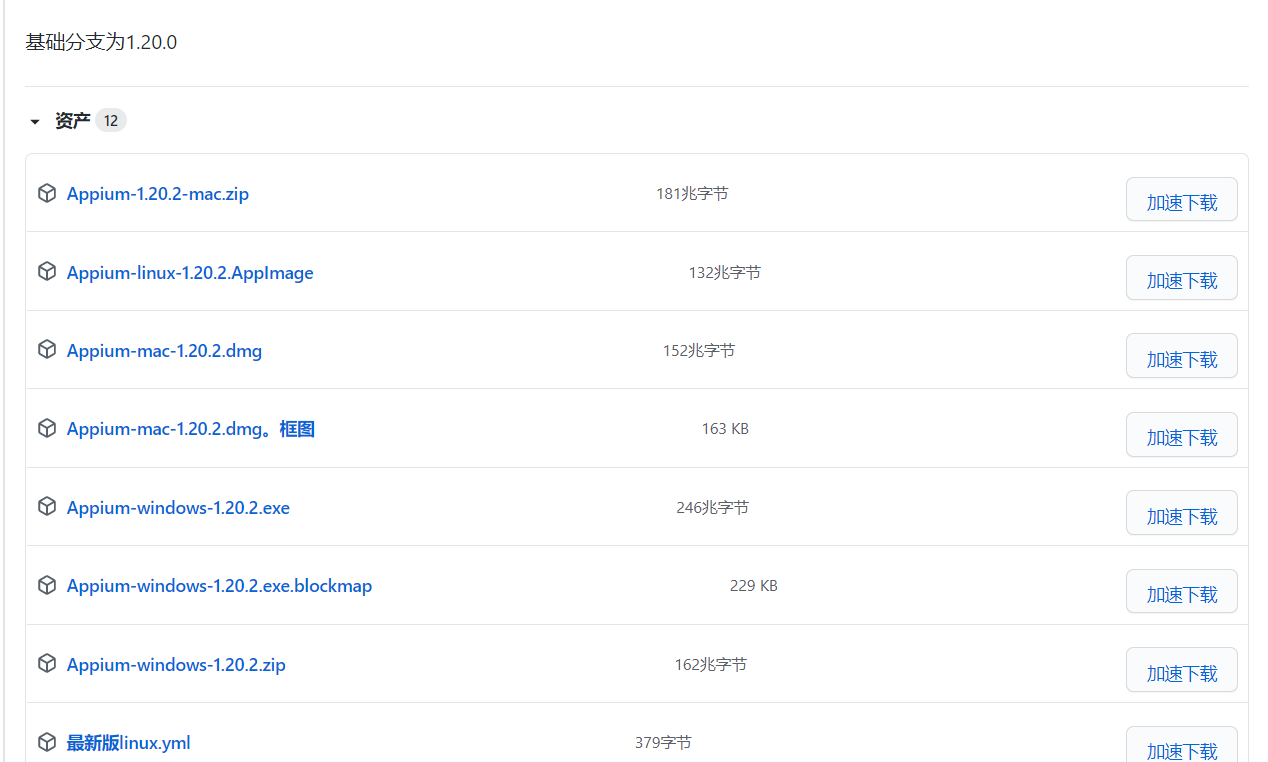Open the Appium-mac-1.20.2.dmg link
The width and height of the screenshot is (1268, 762).
pyautogui.click(x=164, y=351)
